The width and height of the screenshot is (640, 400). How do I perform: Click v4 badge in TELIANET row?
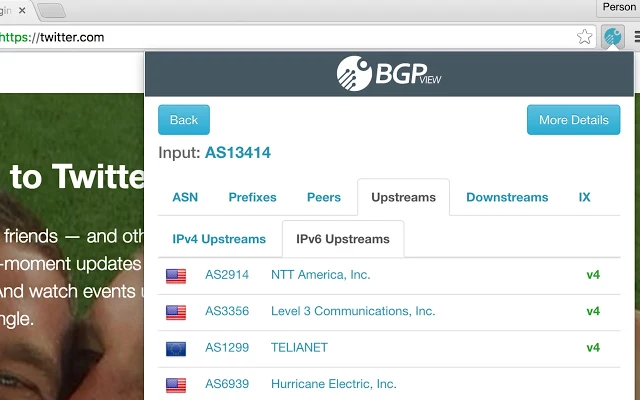(593, 347)
